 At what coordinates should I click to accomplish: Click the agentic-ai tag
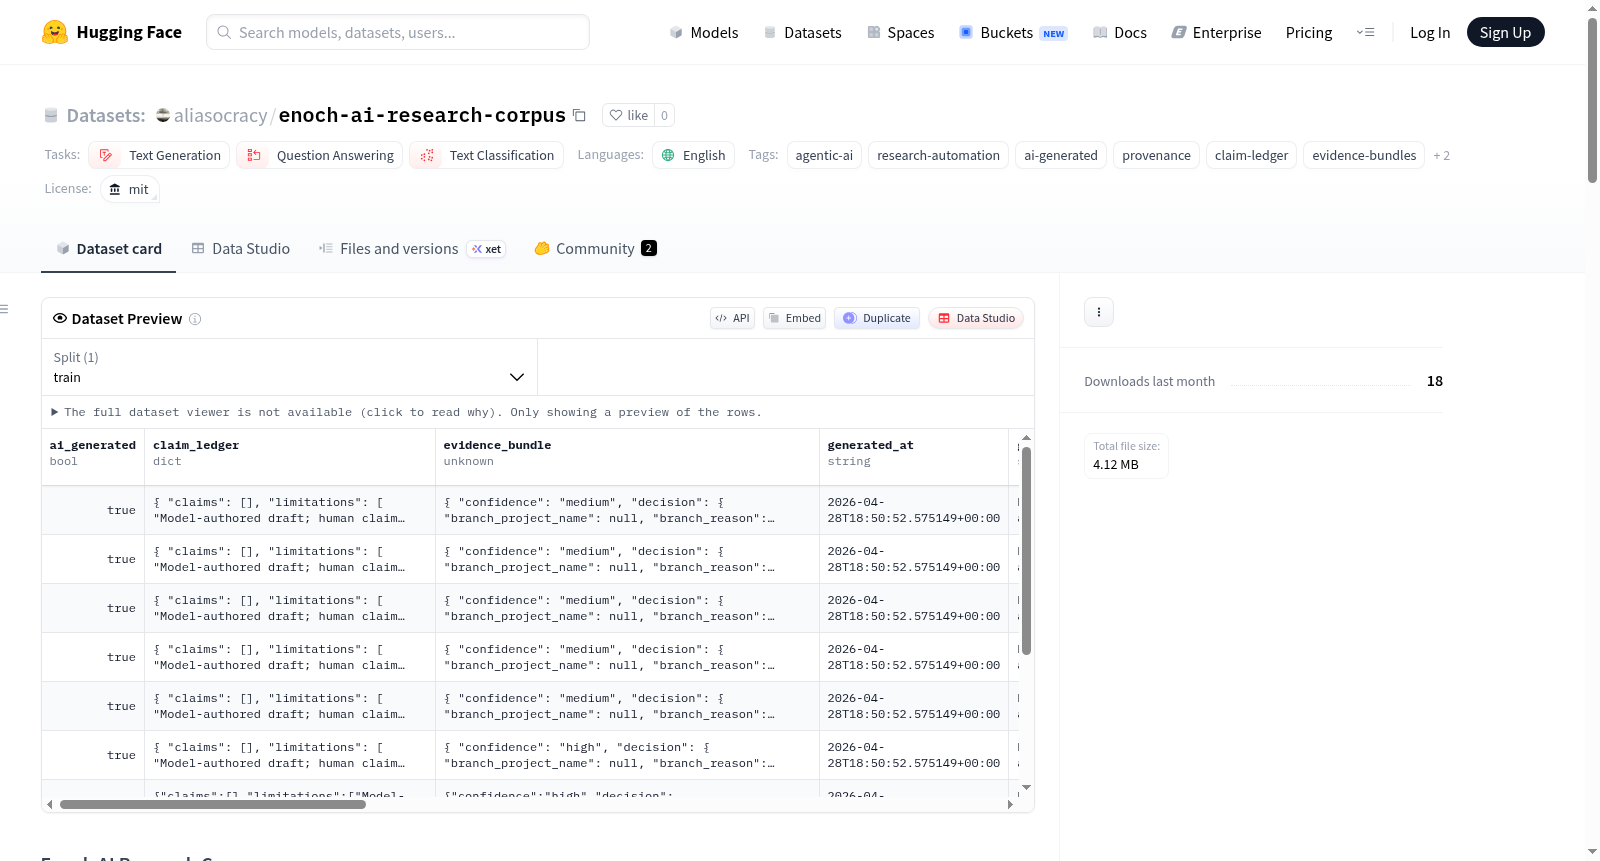pos(824,155)
